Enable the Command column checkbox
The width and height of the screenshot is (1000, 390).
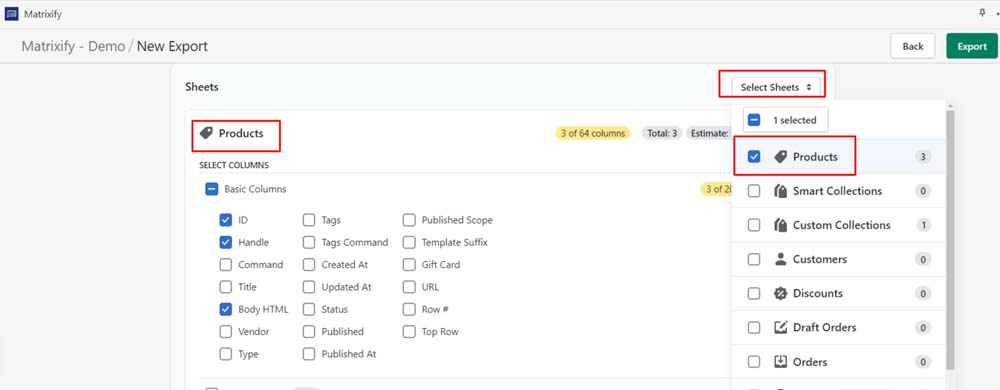click(225, 264)
